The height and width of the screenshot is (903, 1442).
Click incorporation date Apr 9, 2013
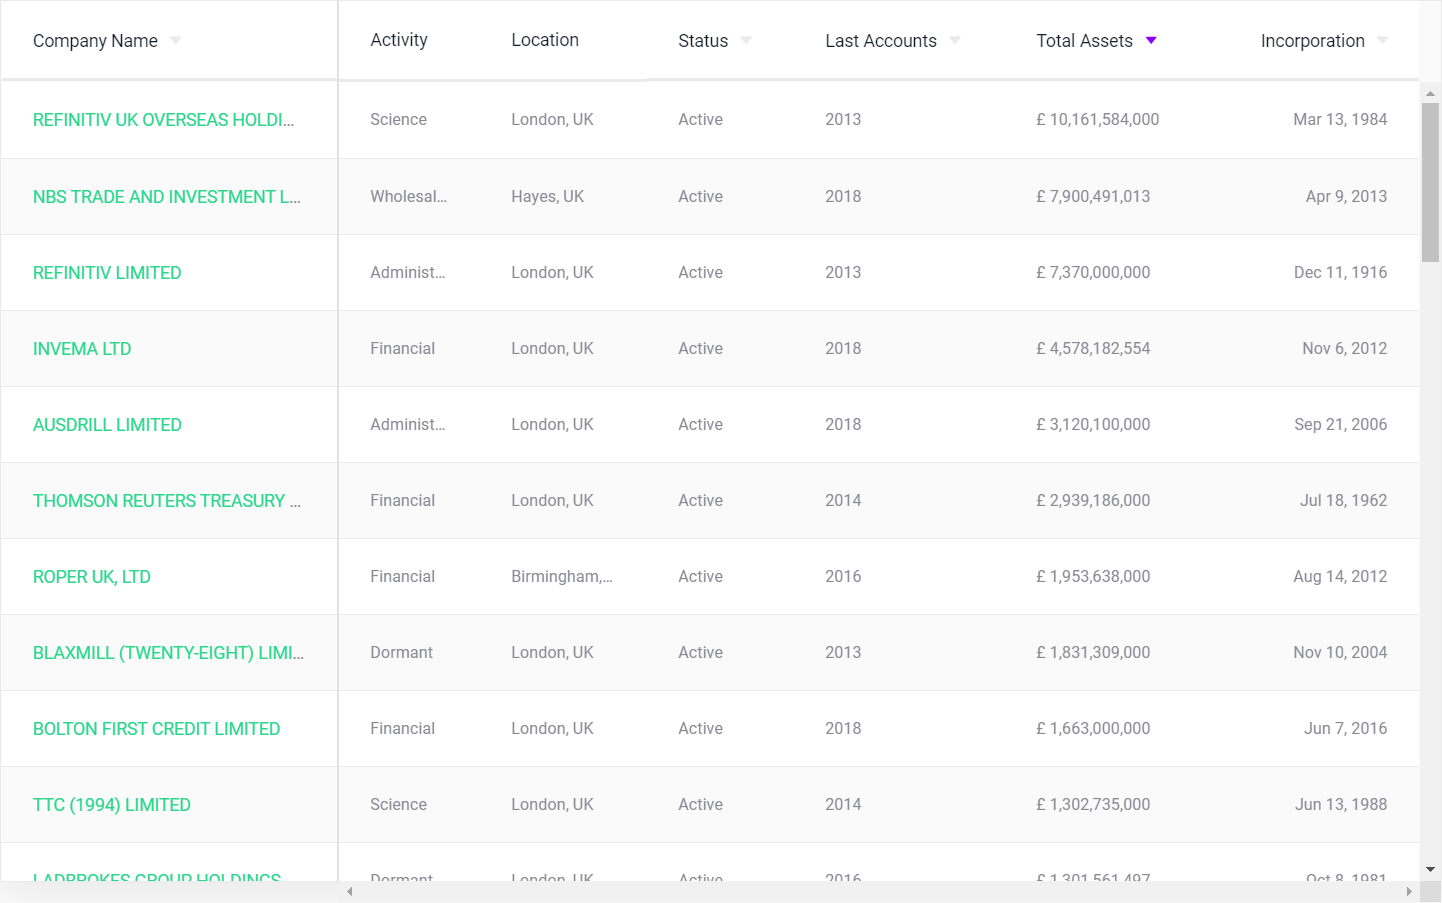point(1346,196)
